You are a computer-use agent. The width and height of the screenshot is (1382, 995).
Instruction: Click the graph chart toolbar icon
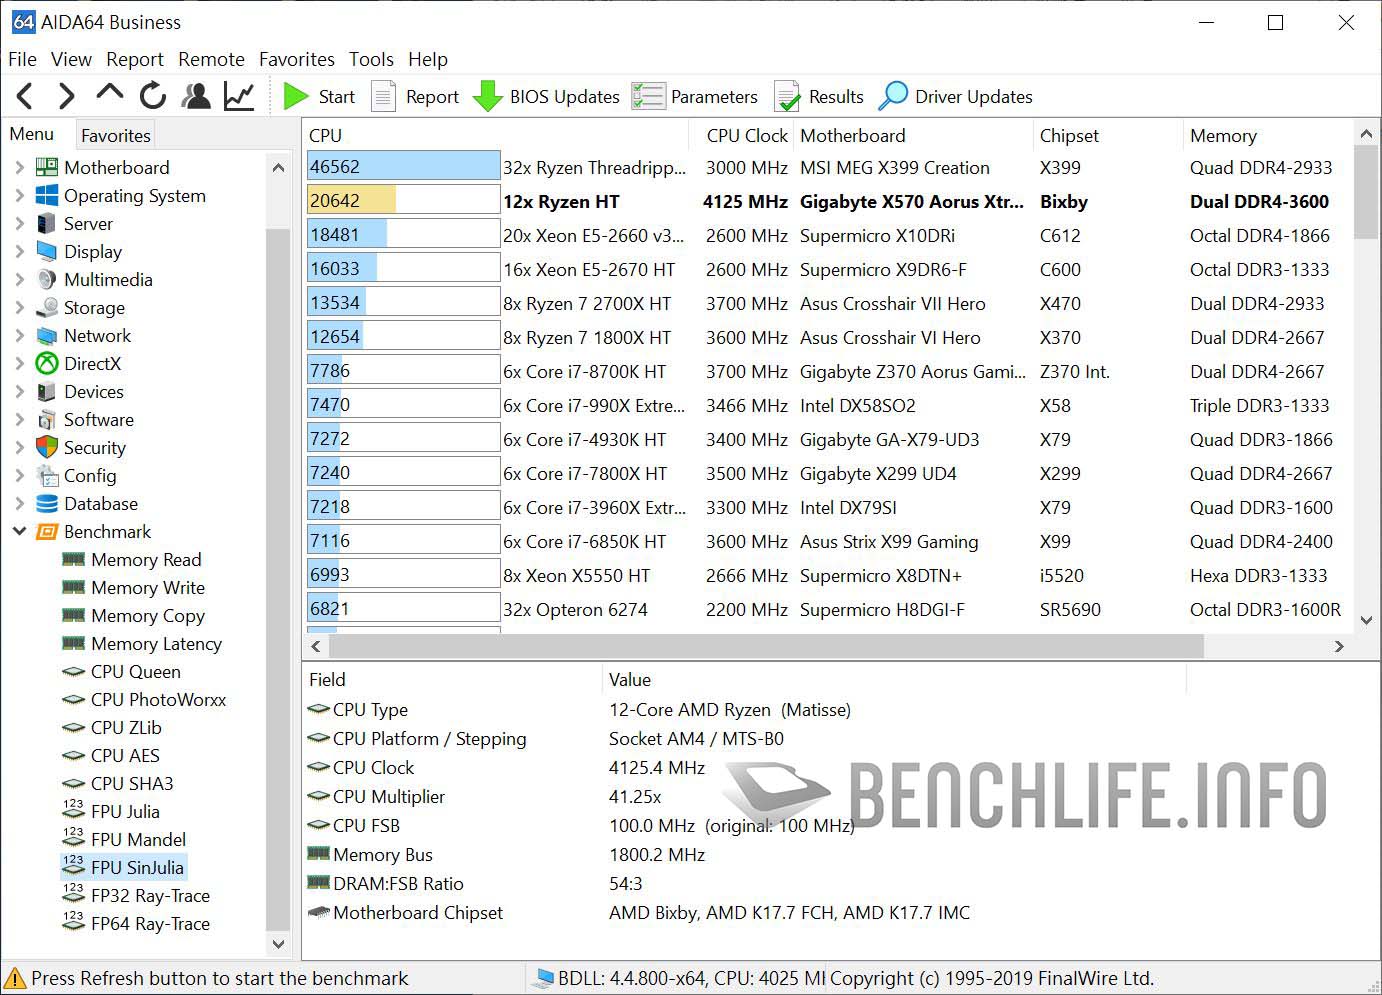point(239,96)
